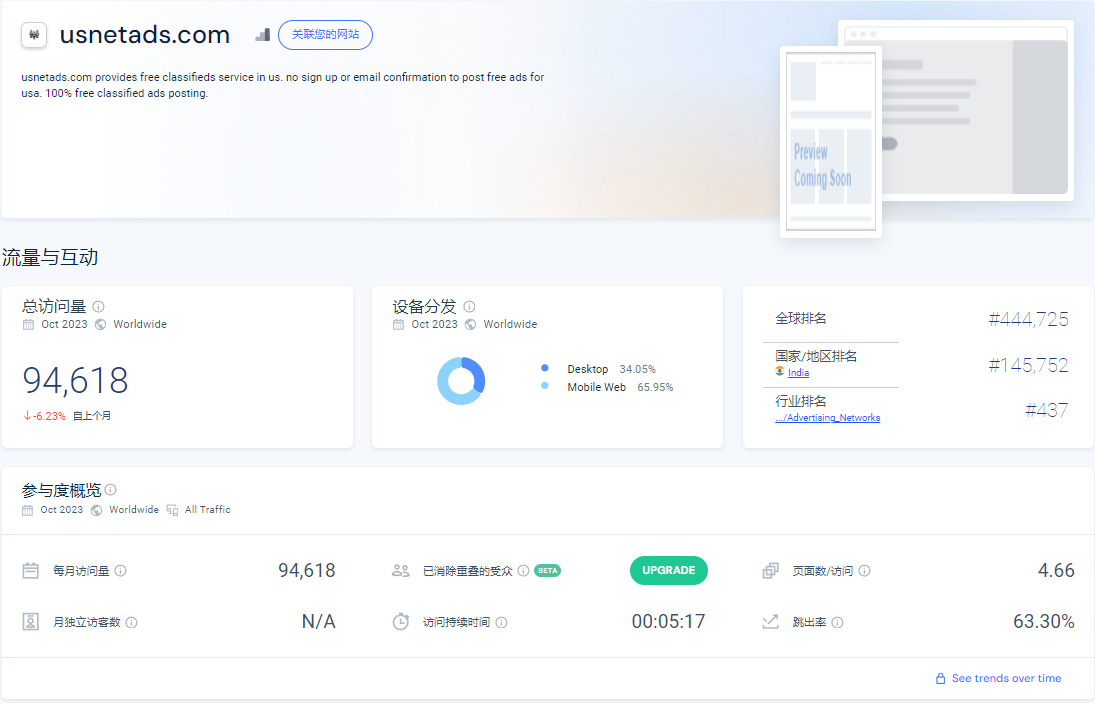Open See trends over time link
Viewport: 1095px width, 703px height.
click(1006, 678)
